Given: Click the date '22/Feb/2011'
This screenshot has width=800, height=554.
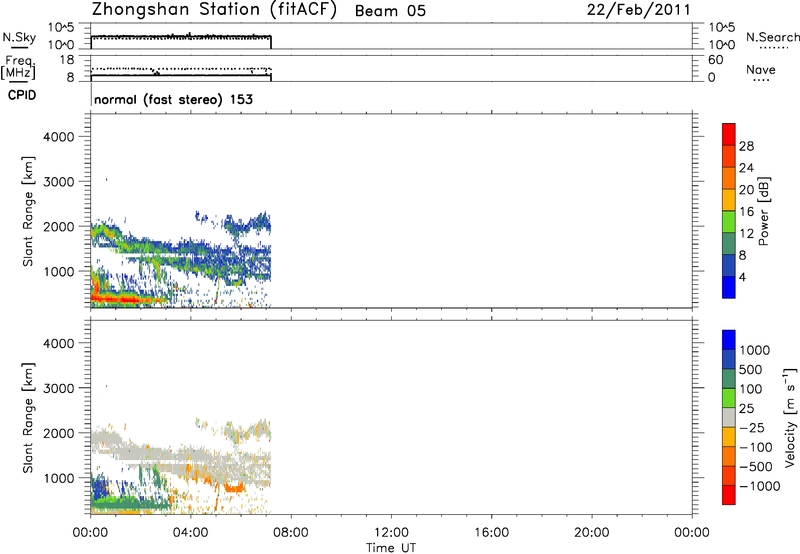Looking at the screenshot, I should [638, 10].
